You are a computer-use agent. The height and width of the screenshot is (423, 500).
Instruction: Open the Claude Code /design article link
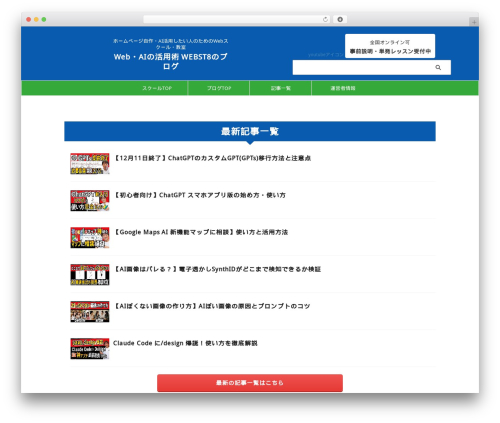185,343
